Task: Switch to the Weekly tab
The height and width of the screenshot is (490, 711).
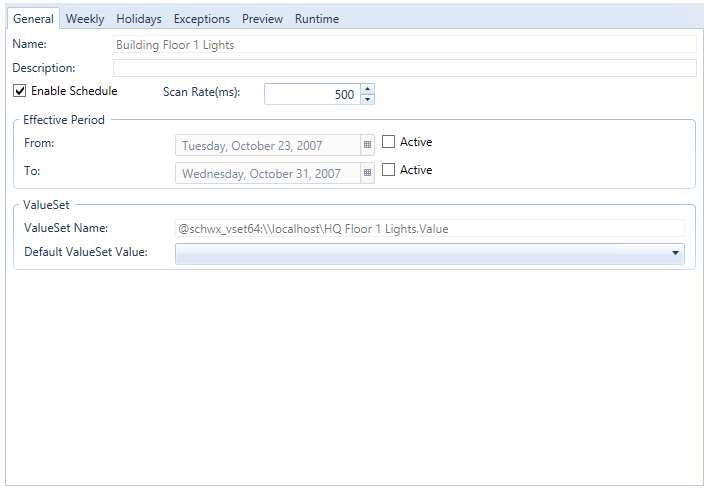Action: tap(85, 19)
